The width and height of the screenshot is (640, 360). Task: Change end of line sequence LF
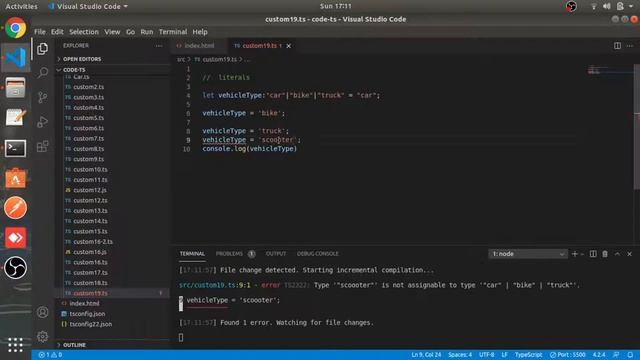click(x=504, y=355)
